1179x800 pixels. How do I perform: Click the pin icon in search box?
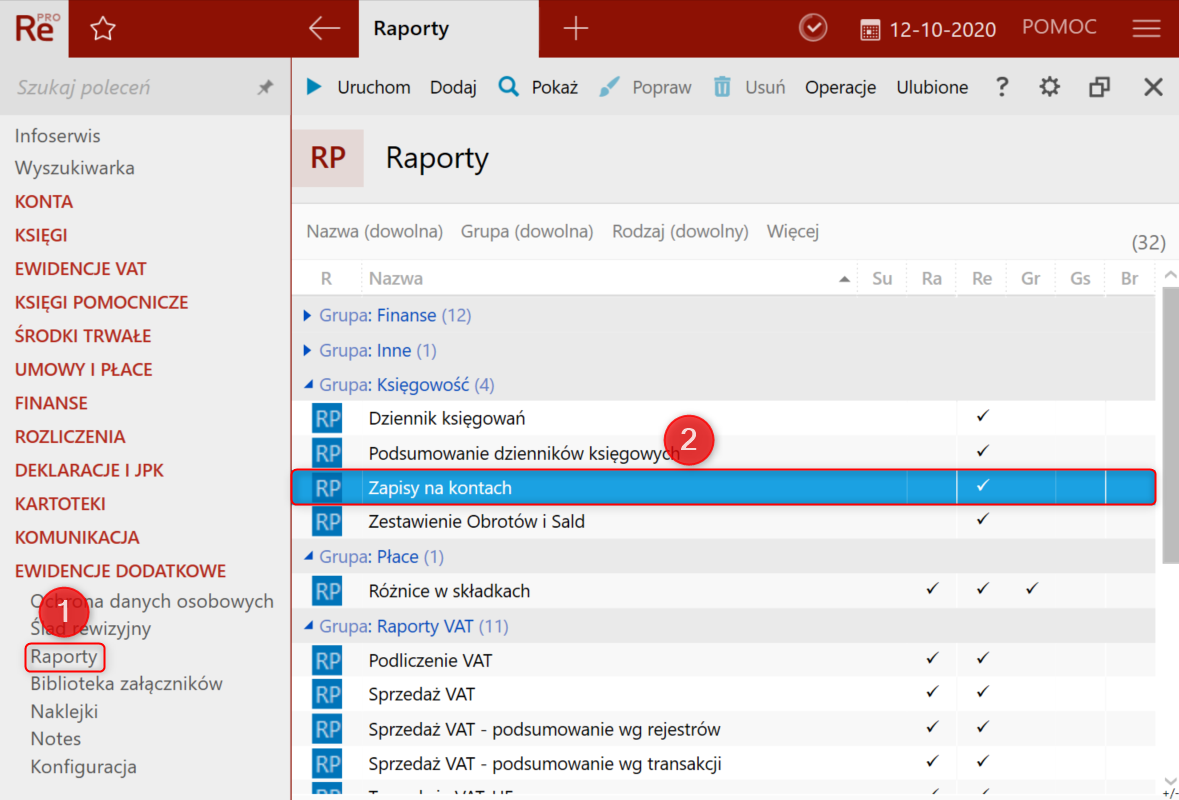(x=265, y=88)
